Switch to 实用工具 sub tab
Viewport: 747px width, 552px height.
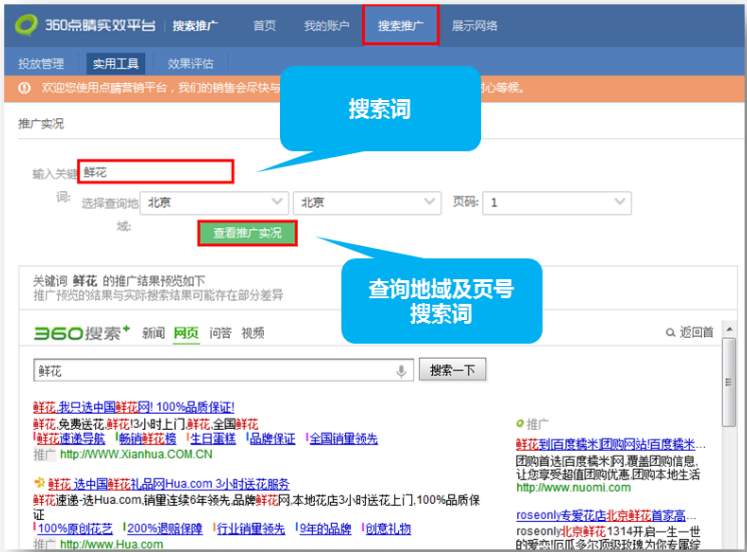click(x=115, y=63)
